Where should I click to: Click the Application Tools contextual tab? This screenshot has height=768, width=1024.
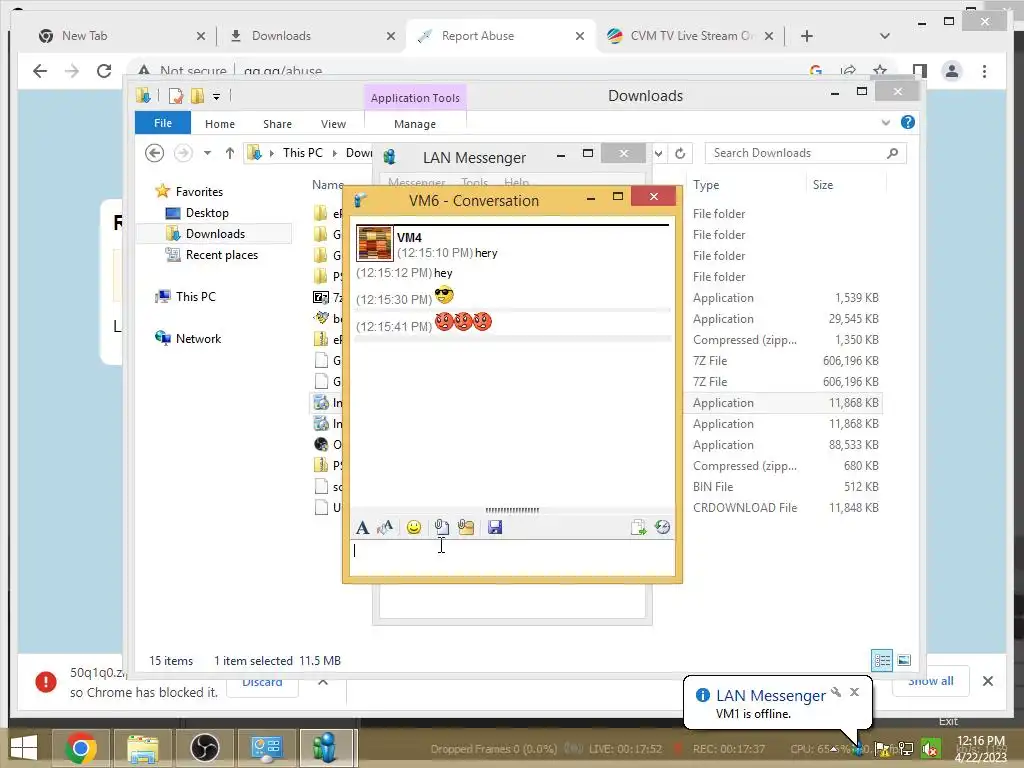pos(415,98)
